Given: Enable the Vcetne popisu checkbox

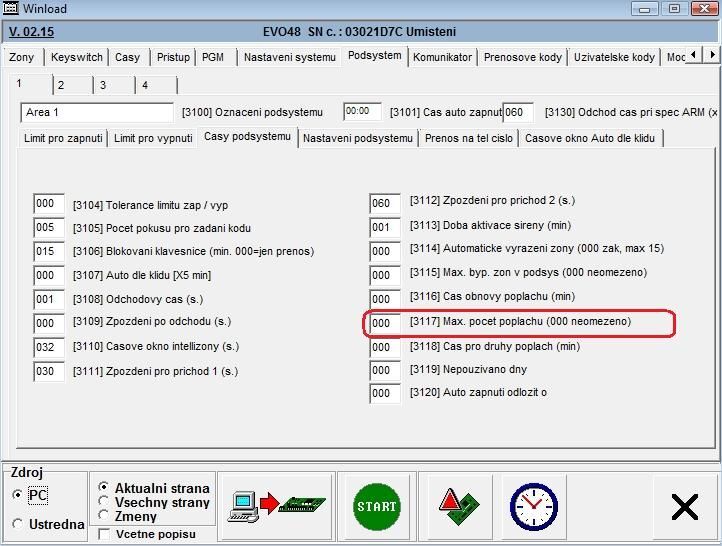Looking at the screenshot, I should (x=104, y=534).
